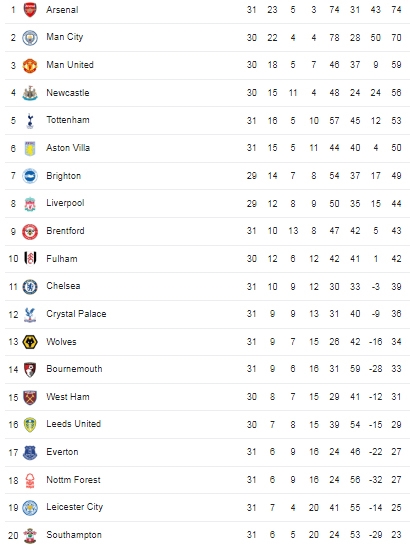Select the Newcastle crest icon
The image size is (410, 548).
30,93
